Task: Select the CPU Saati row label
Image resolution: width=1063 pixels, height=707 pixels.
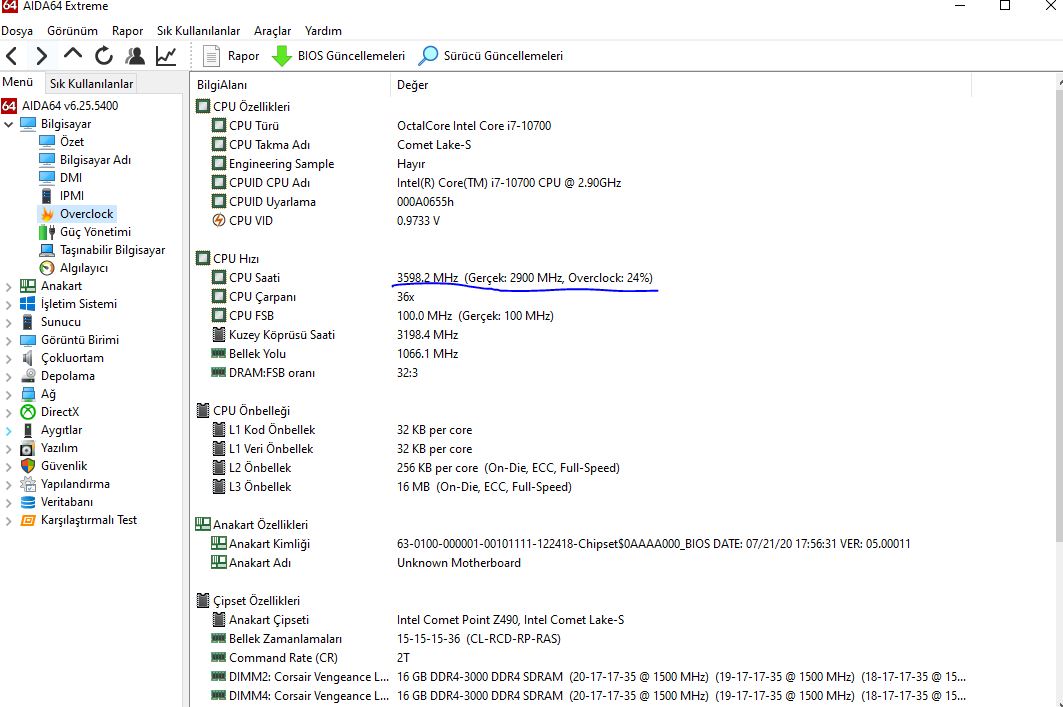Action: (254, 278)
